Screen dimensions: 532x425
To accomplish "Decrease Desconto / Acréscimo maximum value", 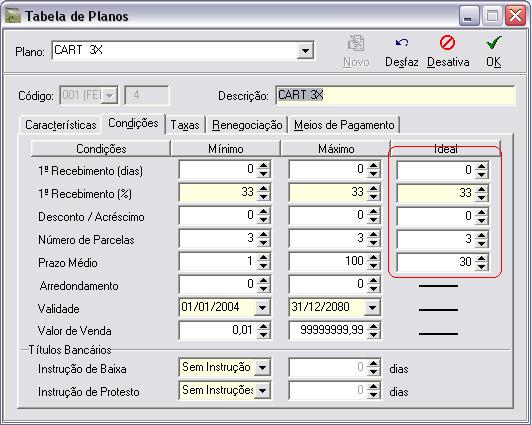I will [373, 219].
